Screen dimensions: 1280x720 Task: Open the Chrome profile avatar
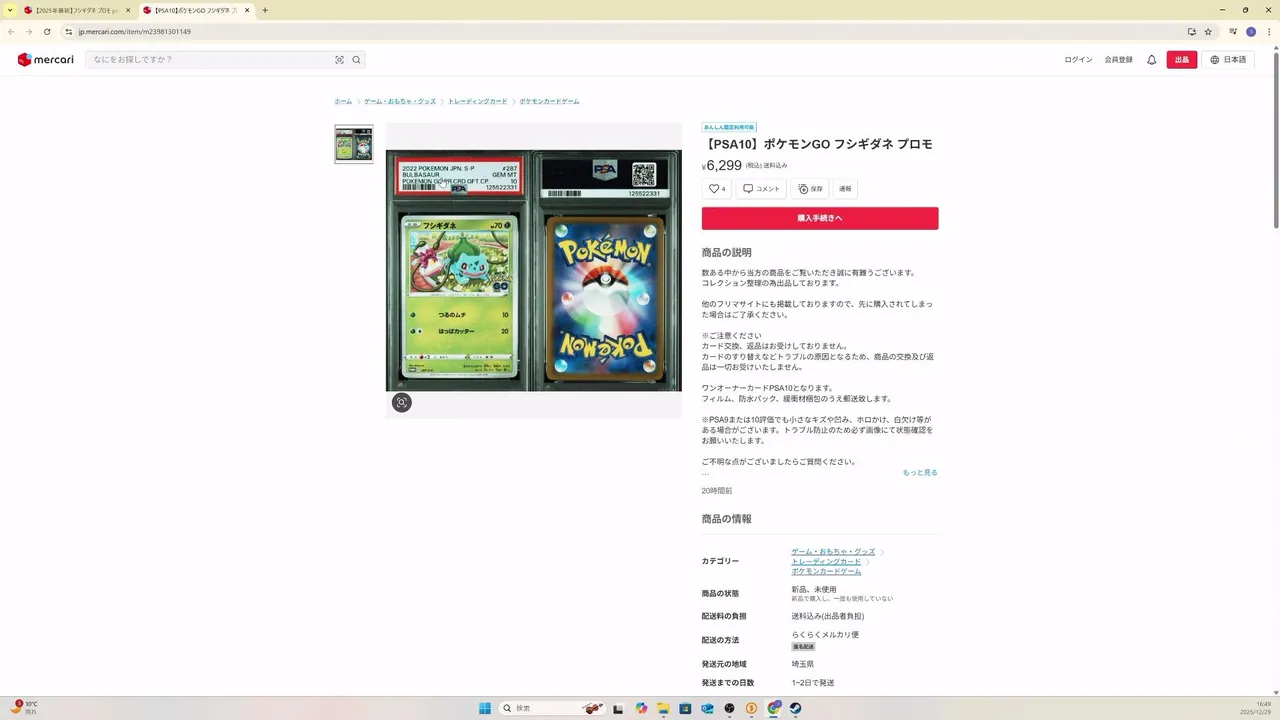point(1251,32)
